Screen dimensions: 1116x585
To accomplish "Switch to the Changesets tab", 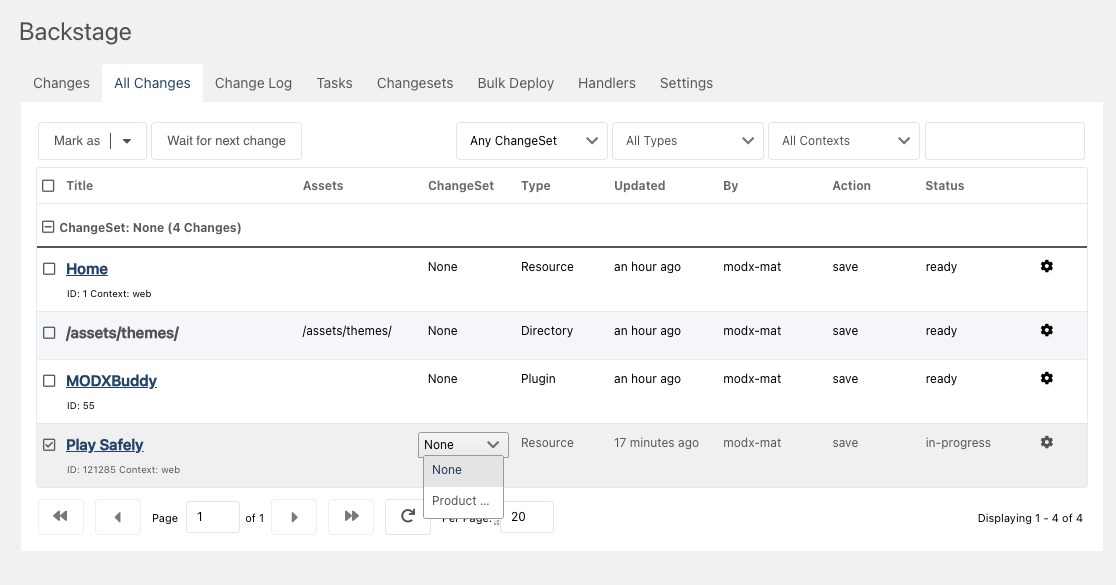I will (415, 83).
